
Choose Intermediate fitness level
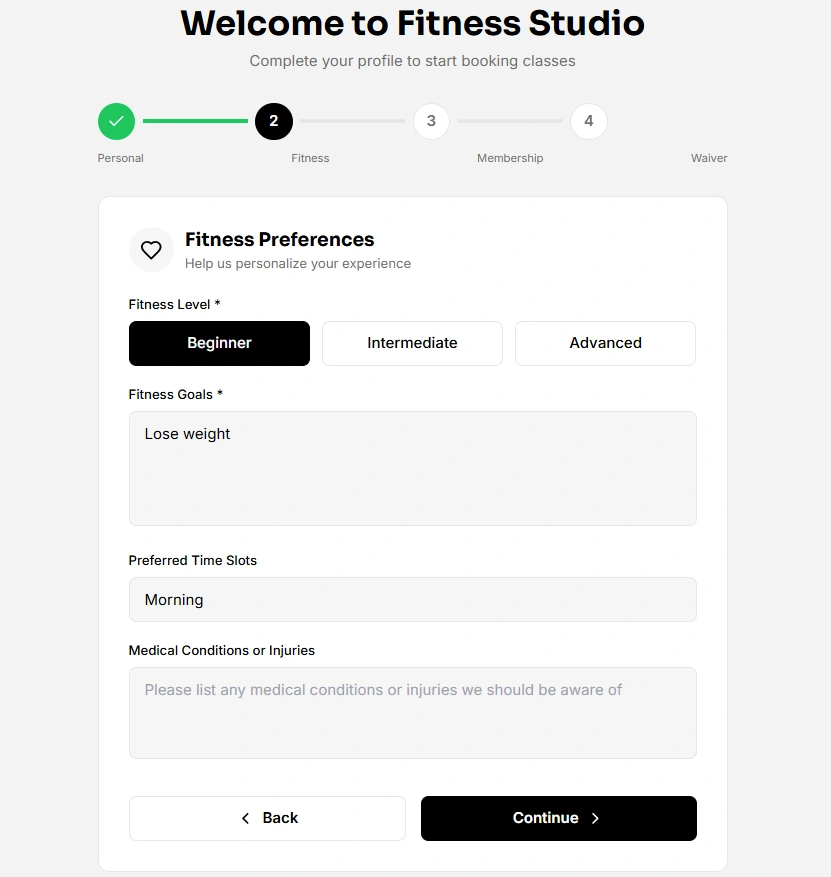click(412, 343)
